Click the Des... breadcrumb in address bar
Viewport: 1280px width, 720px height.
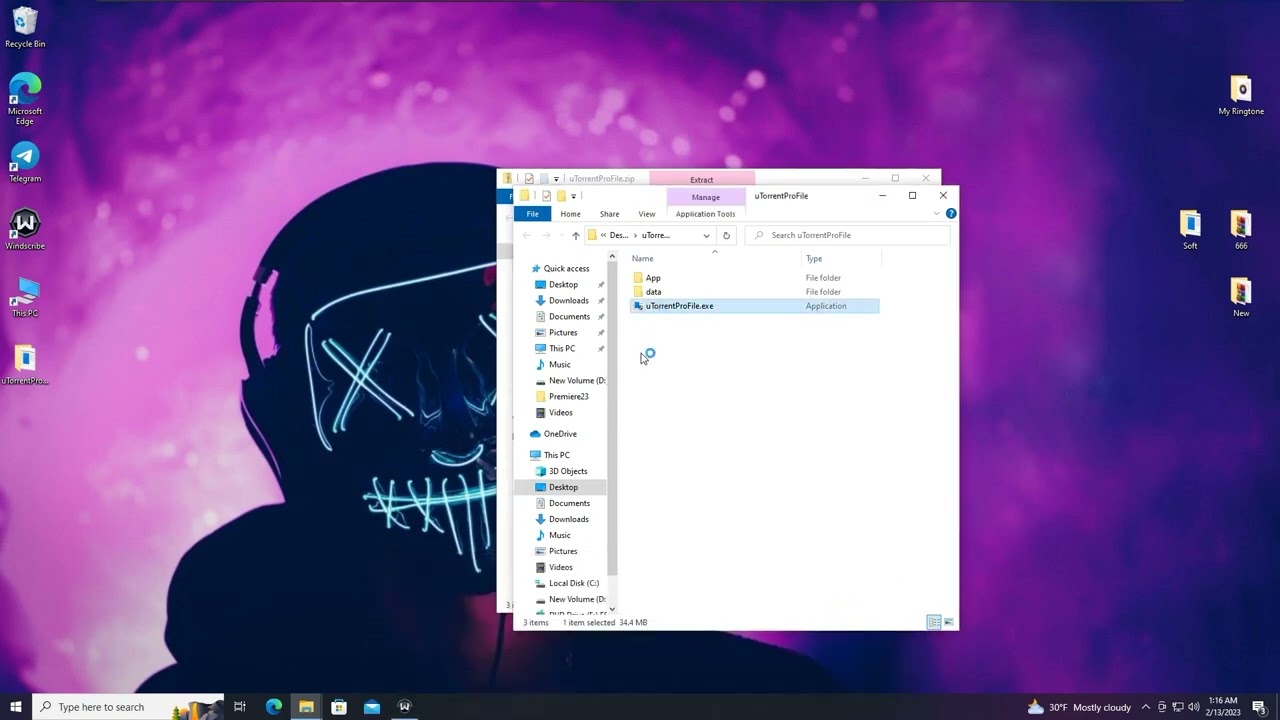coord(619,235)
